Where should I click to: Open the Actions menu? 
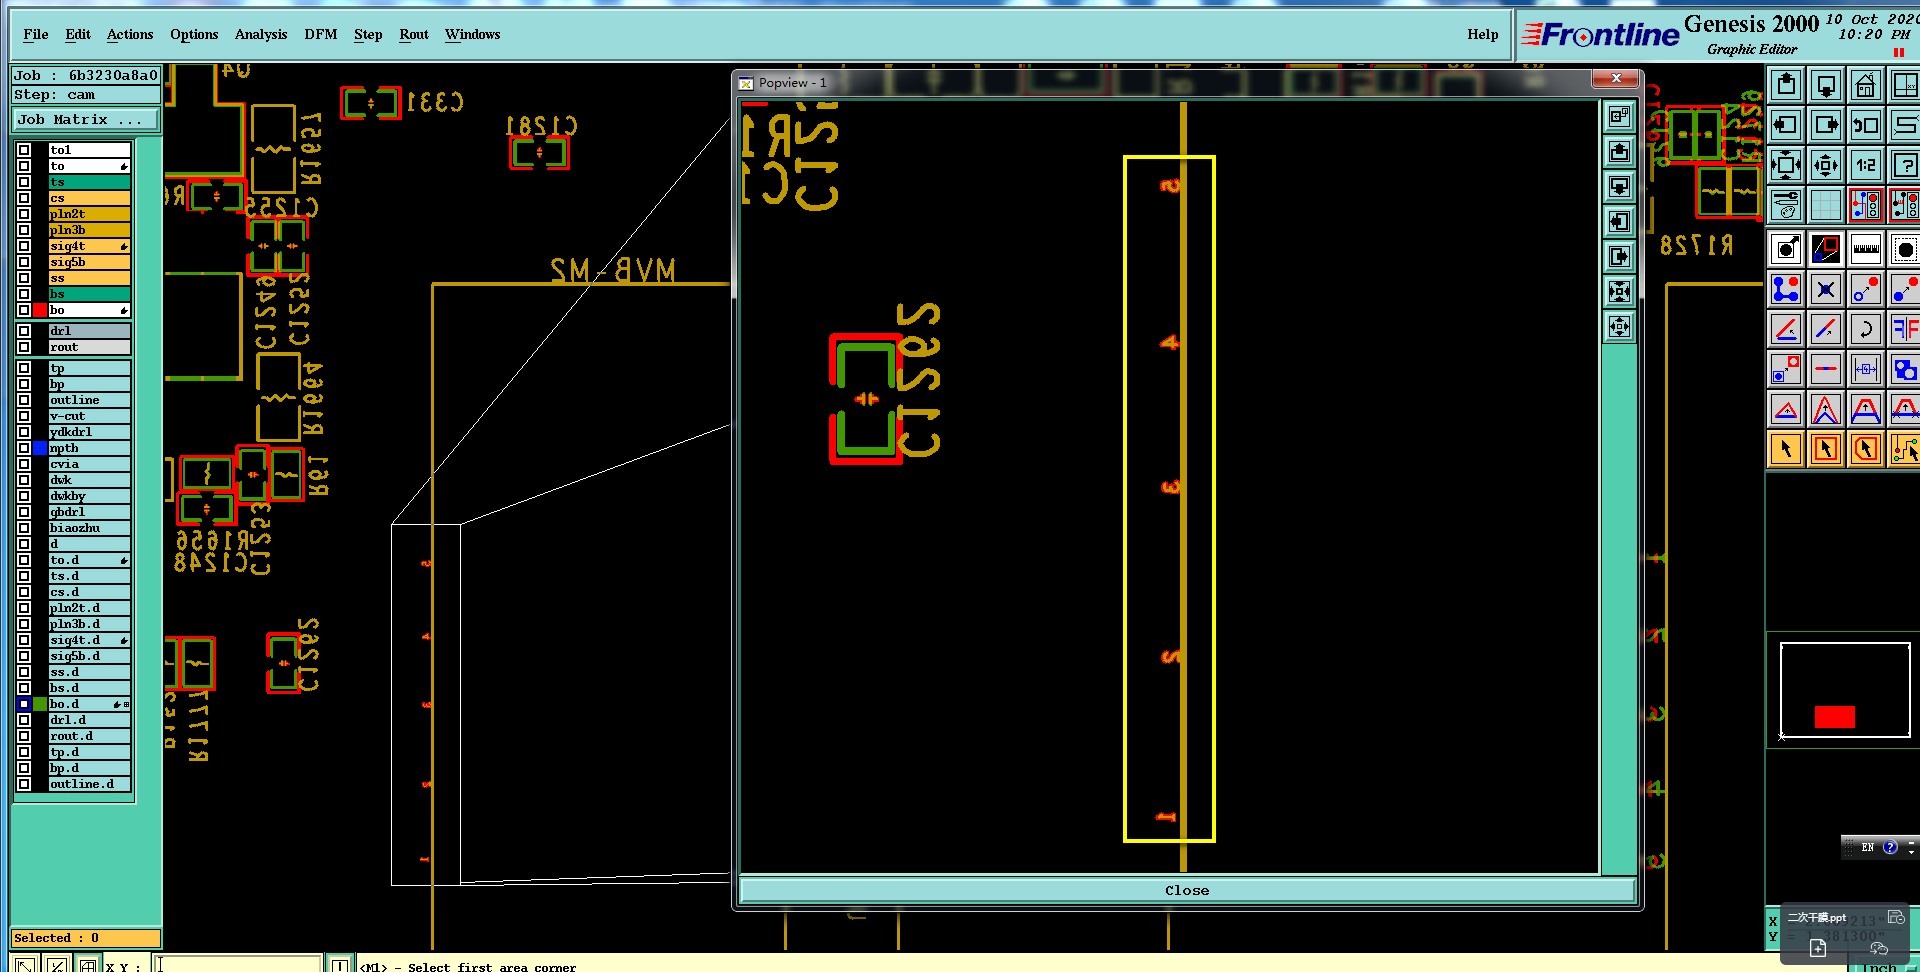pos(130,34)
